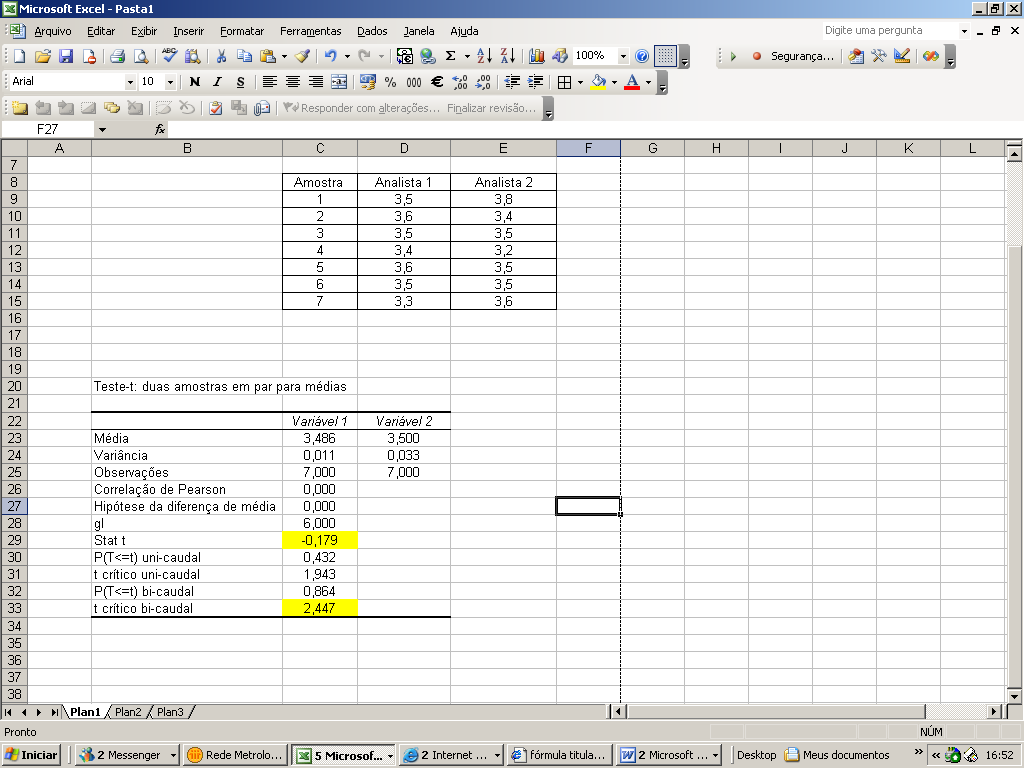Toggle Bold formatting (N button)
This screenshot has width=1024, height=768.
(195, 82)
